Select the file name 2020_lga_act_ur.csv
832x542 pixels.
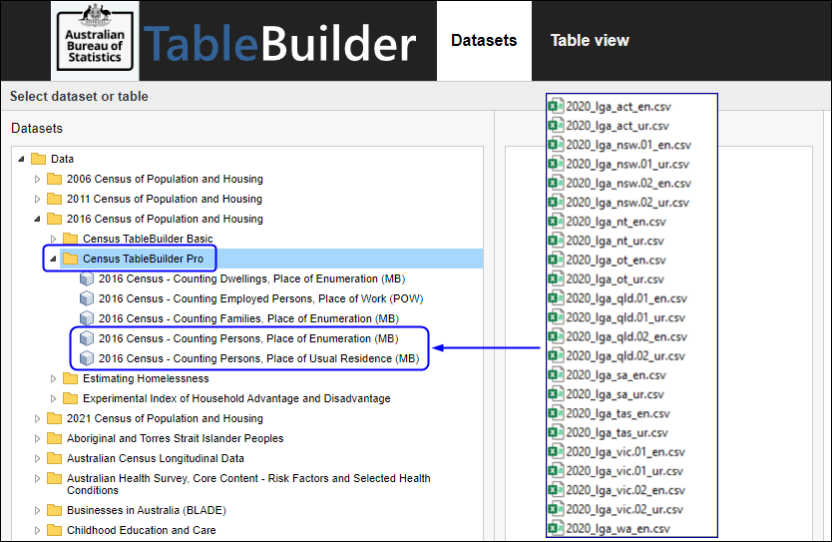tap(617, 126)
